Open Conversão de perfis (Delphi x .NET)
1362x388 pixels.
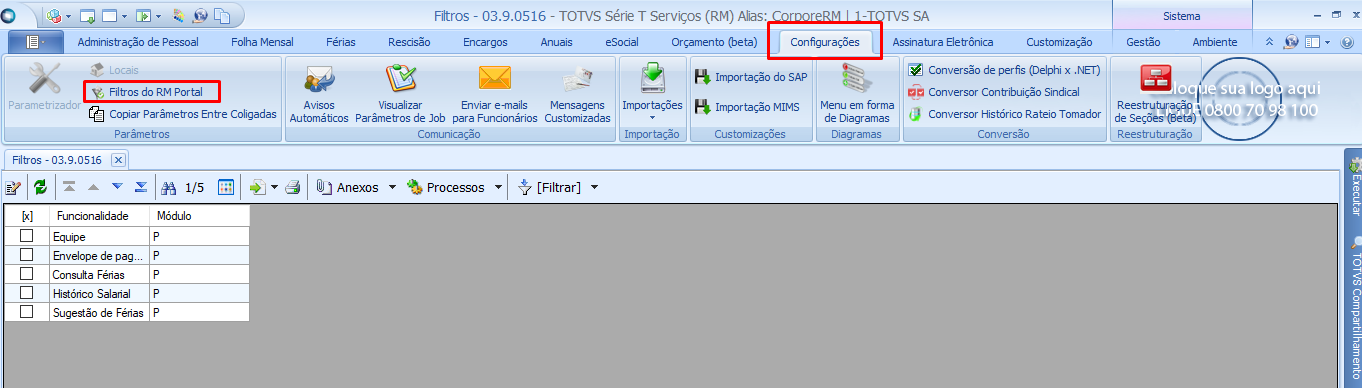[1004, 70]
